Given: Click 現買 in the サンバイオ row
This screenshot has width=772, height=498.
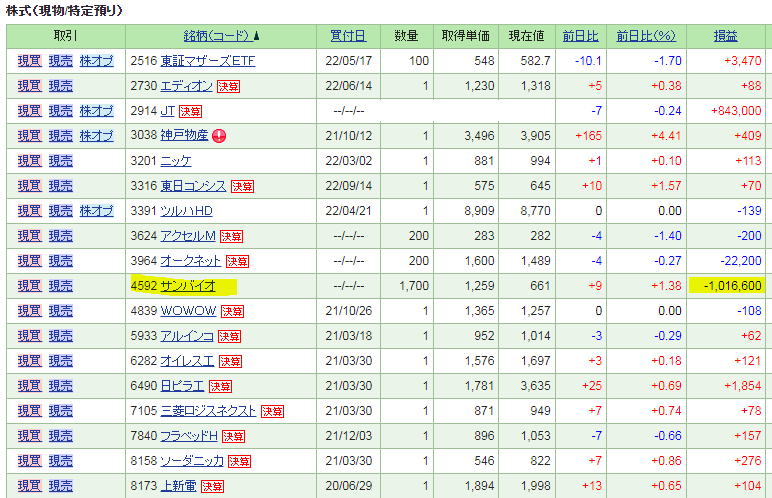Looking at the screenshot, I should pyautogui.click(x=30, y=286).
